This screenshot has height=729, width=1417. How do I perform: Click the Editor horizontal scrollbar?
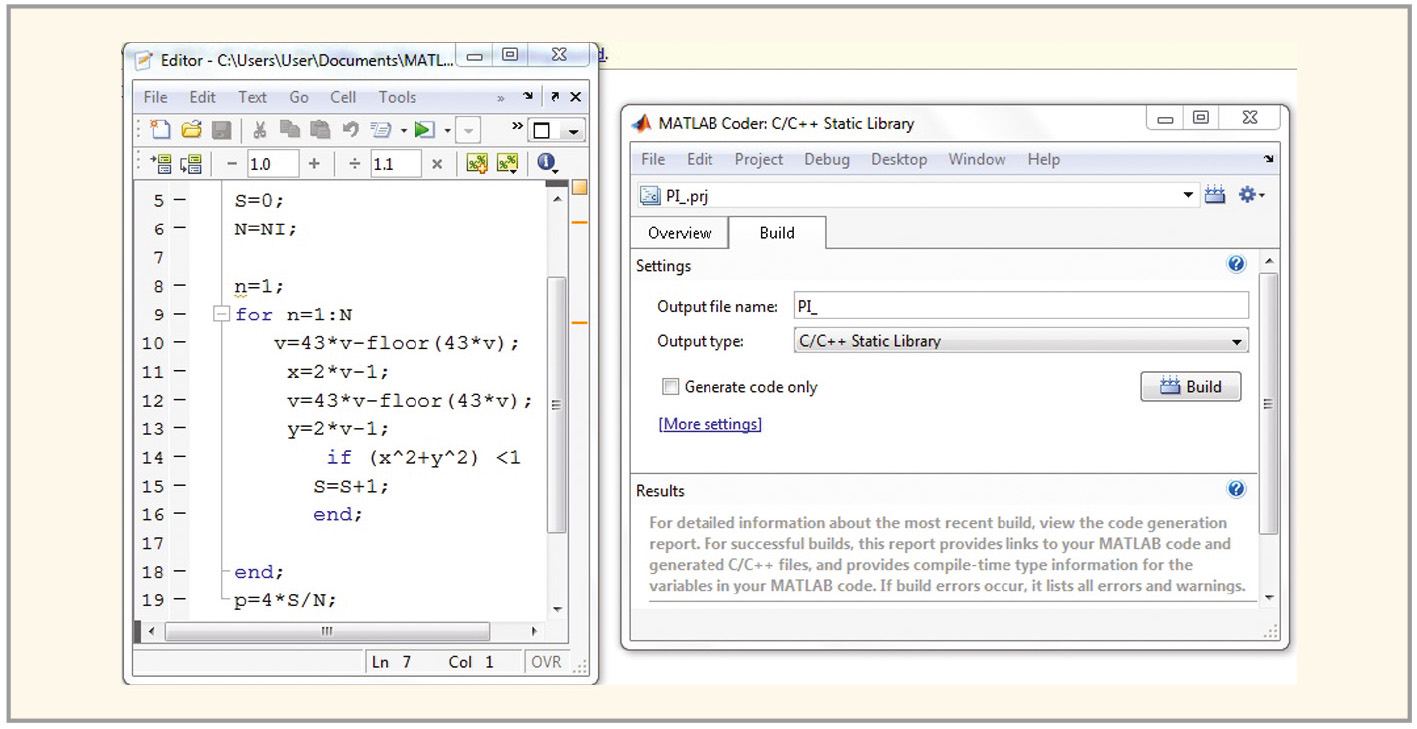click(x=327, y=632)
